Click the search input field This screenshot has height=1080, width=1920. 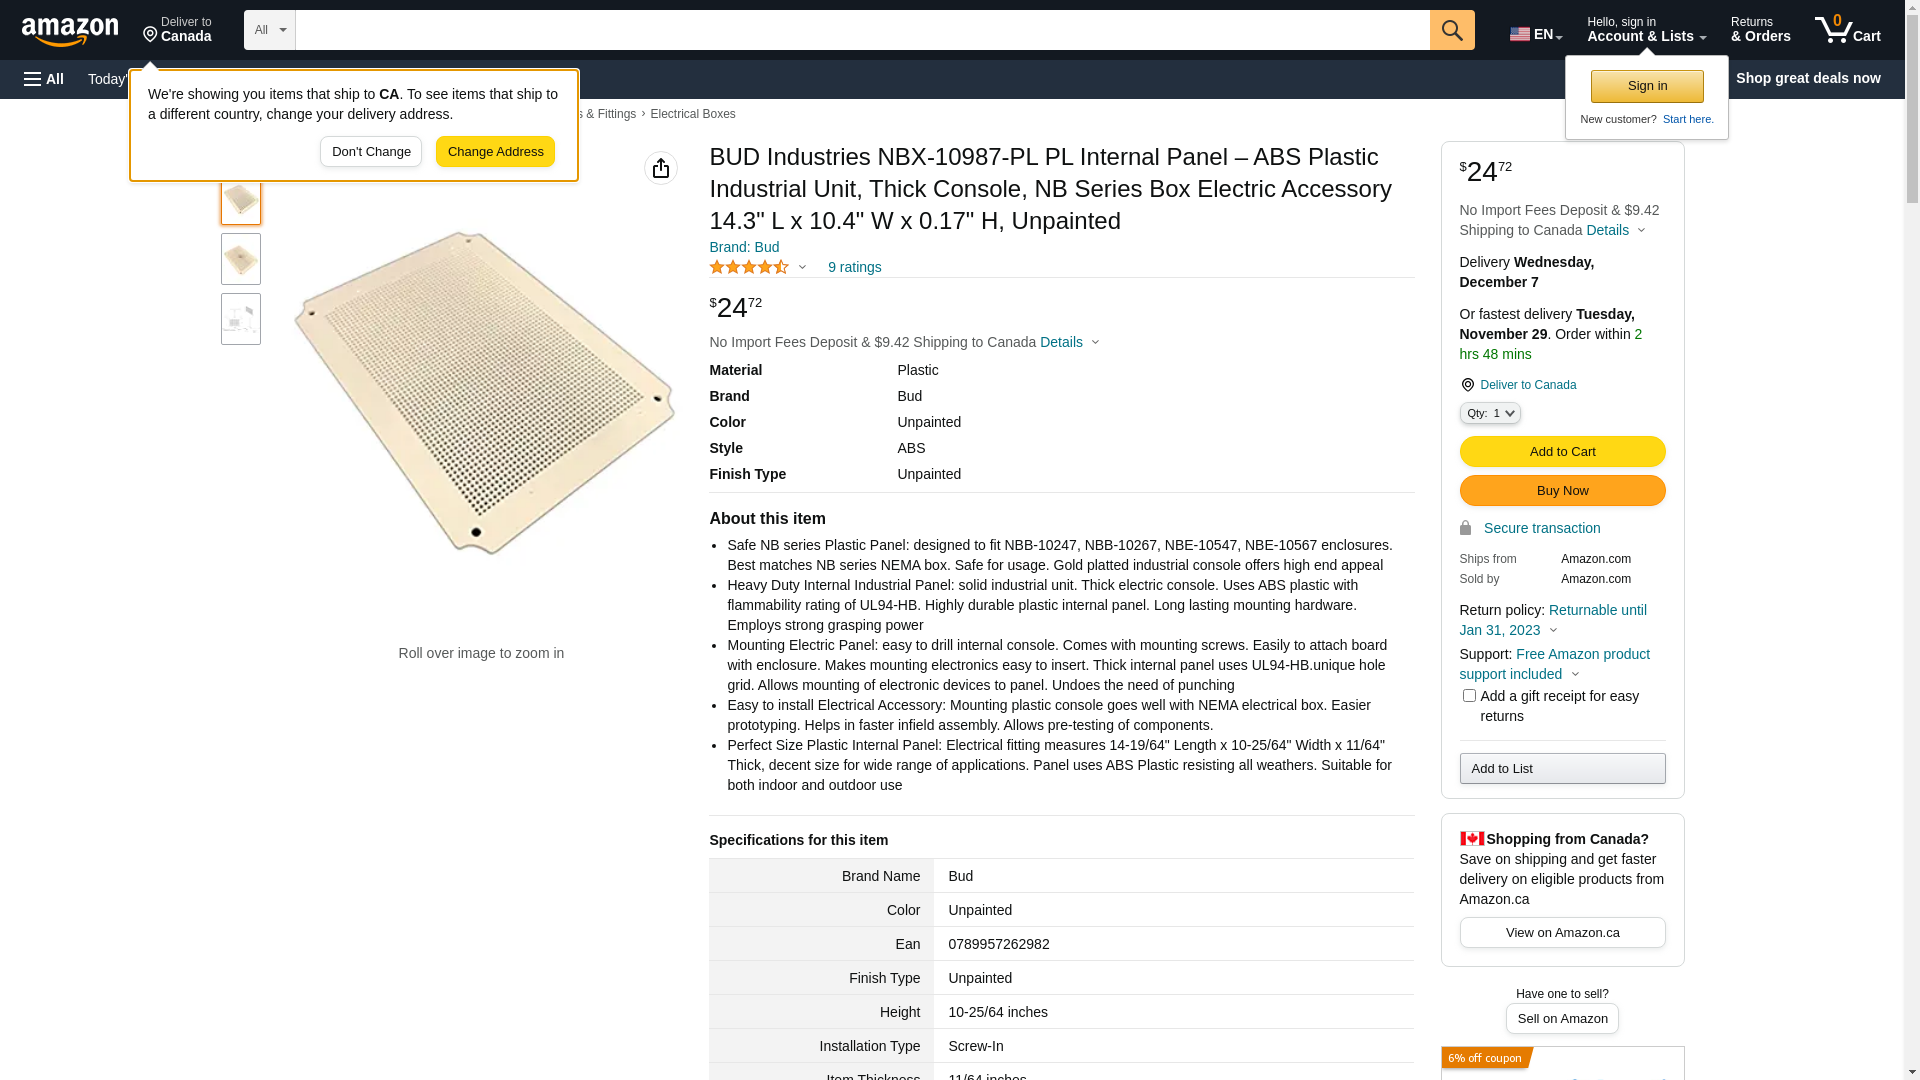coord(862,30)
